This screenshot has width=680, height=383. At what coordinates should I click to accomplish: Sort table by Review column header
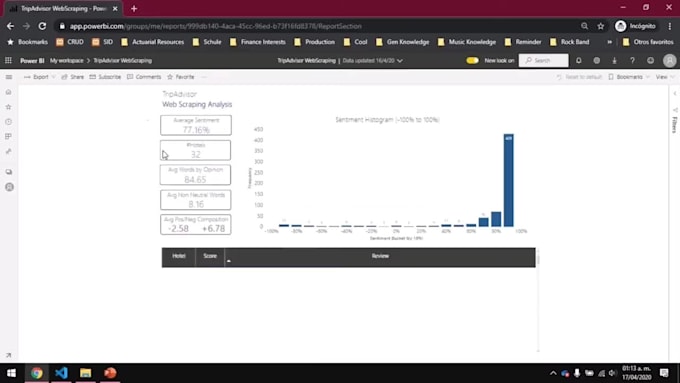pos(380,256)
